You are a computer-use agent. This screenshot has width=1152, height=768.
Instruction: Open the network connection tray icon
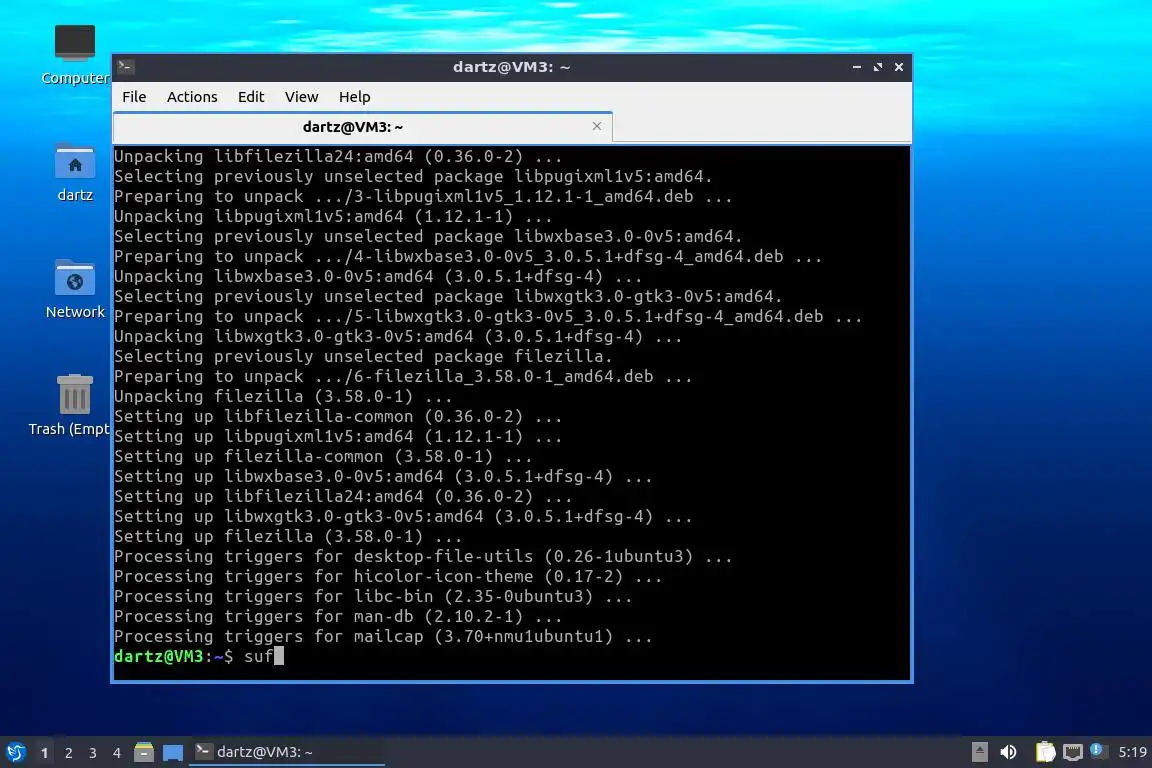(1073, 752)
